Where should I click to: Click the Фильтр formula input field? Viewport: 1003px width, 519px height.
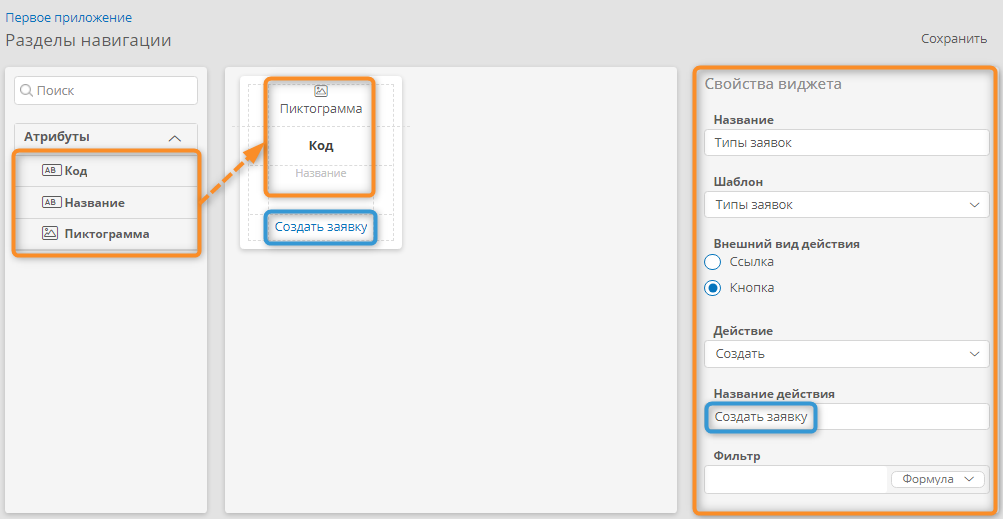point(795,480)
